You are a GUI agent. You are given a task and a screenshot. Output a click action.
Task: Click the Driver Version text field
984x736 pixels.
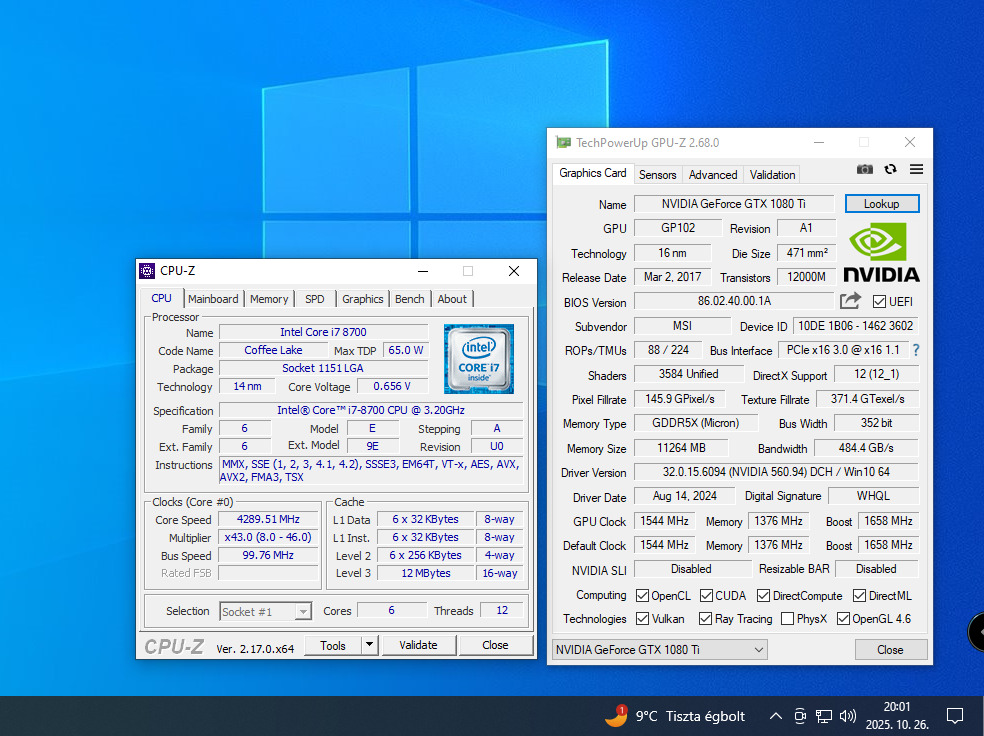tap(776, 472)
